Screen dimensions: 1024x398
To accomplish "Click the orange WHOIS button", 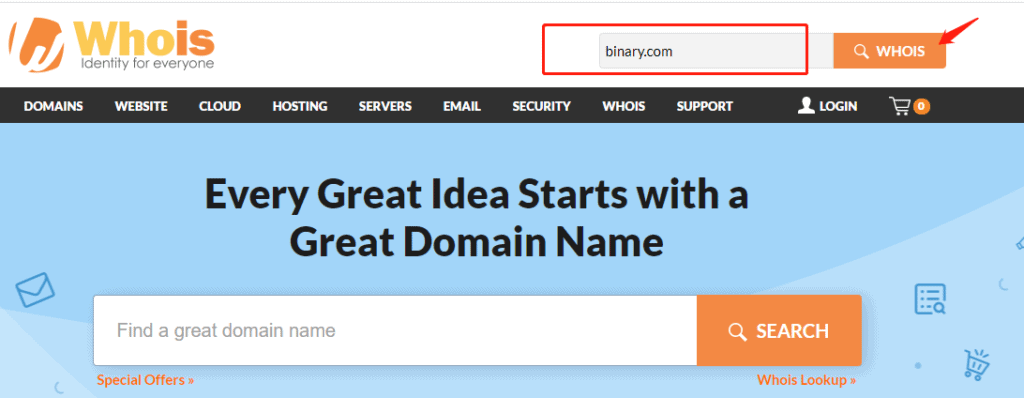I will pyautogui.click(x=889, y=51).
